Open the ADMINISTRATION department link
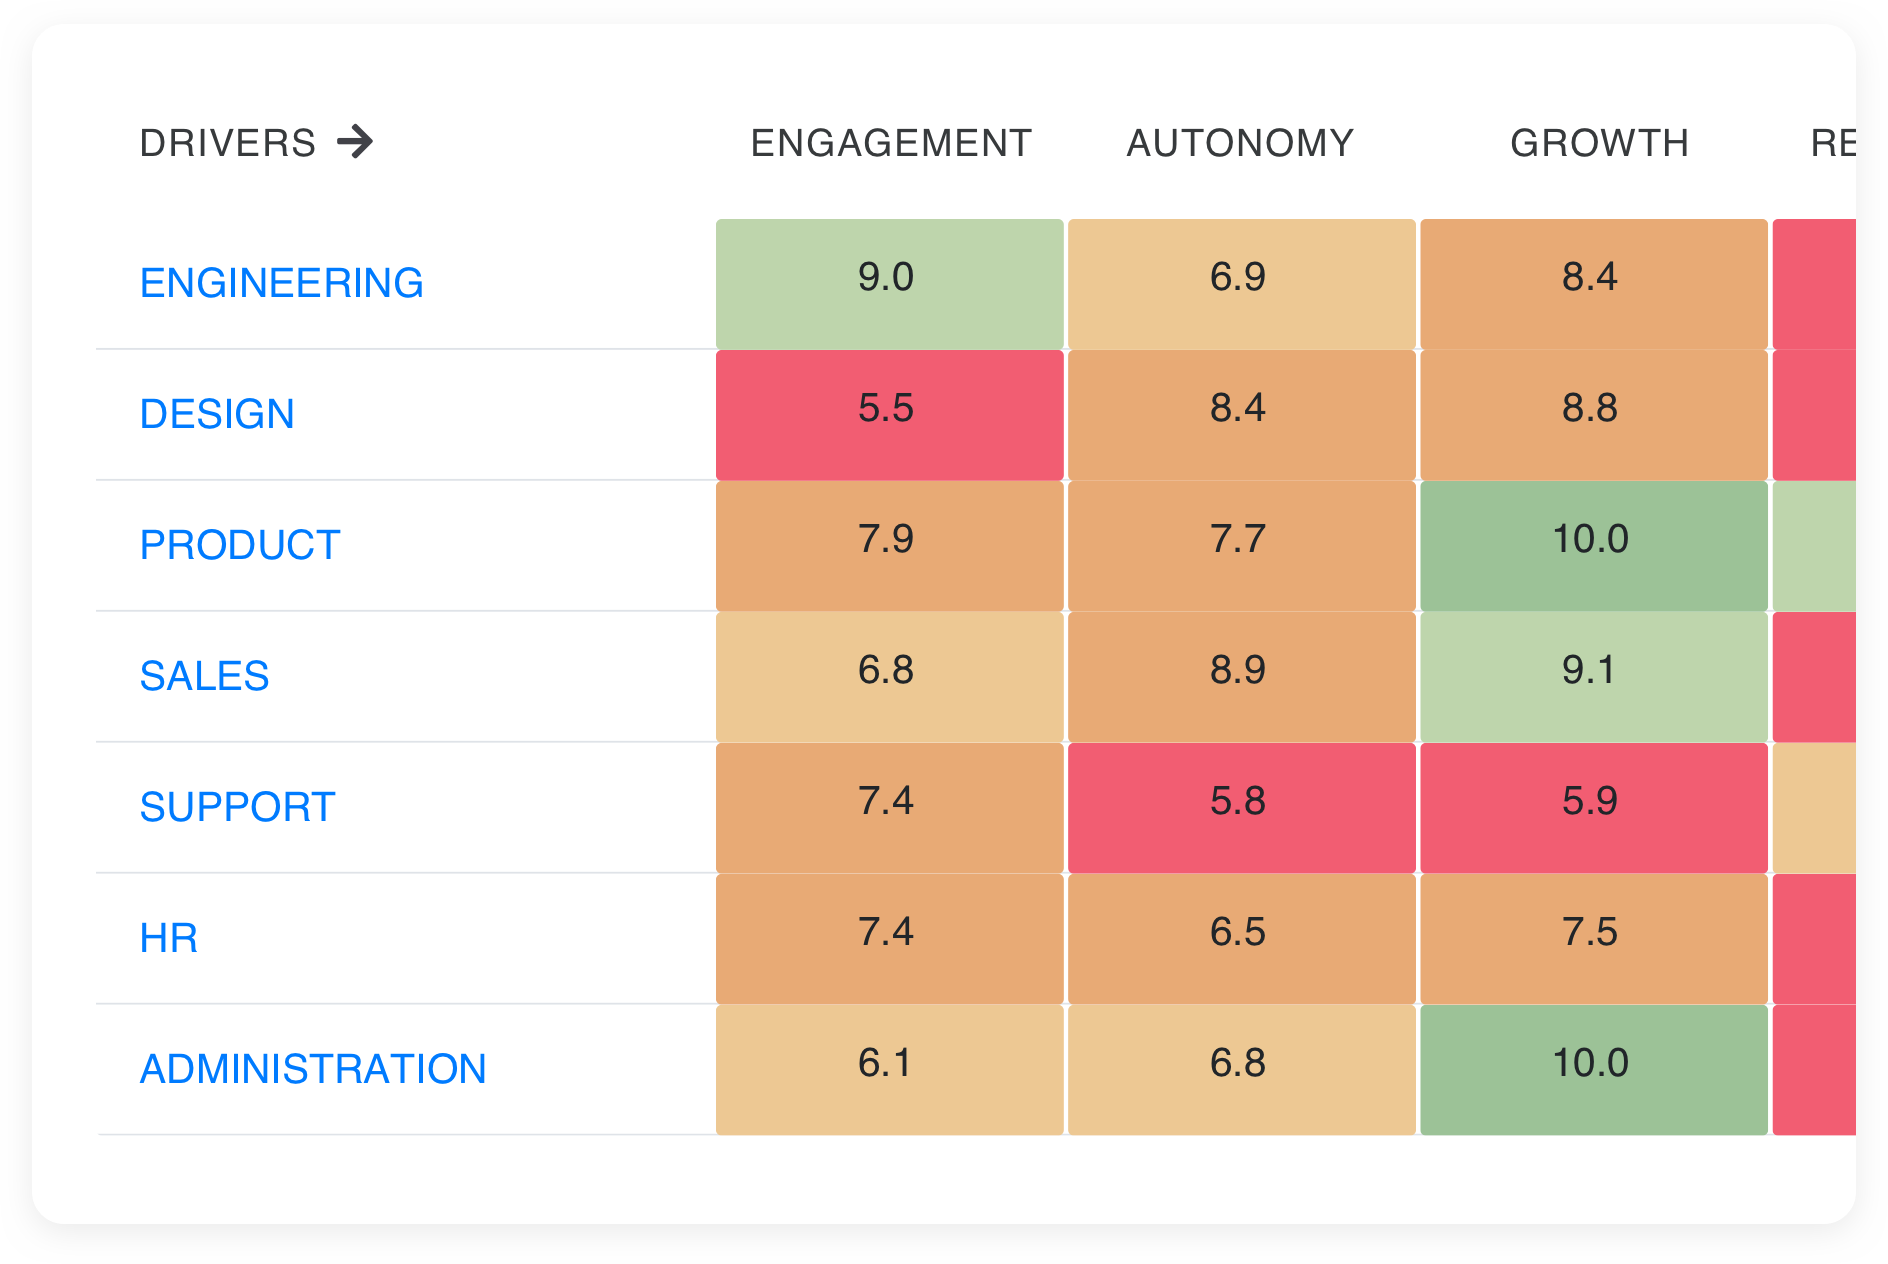 click(x=312, y=1069)
